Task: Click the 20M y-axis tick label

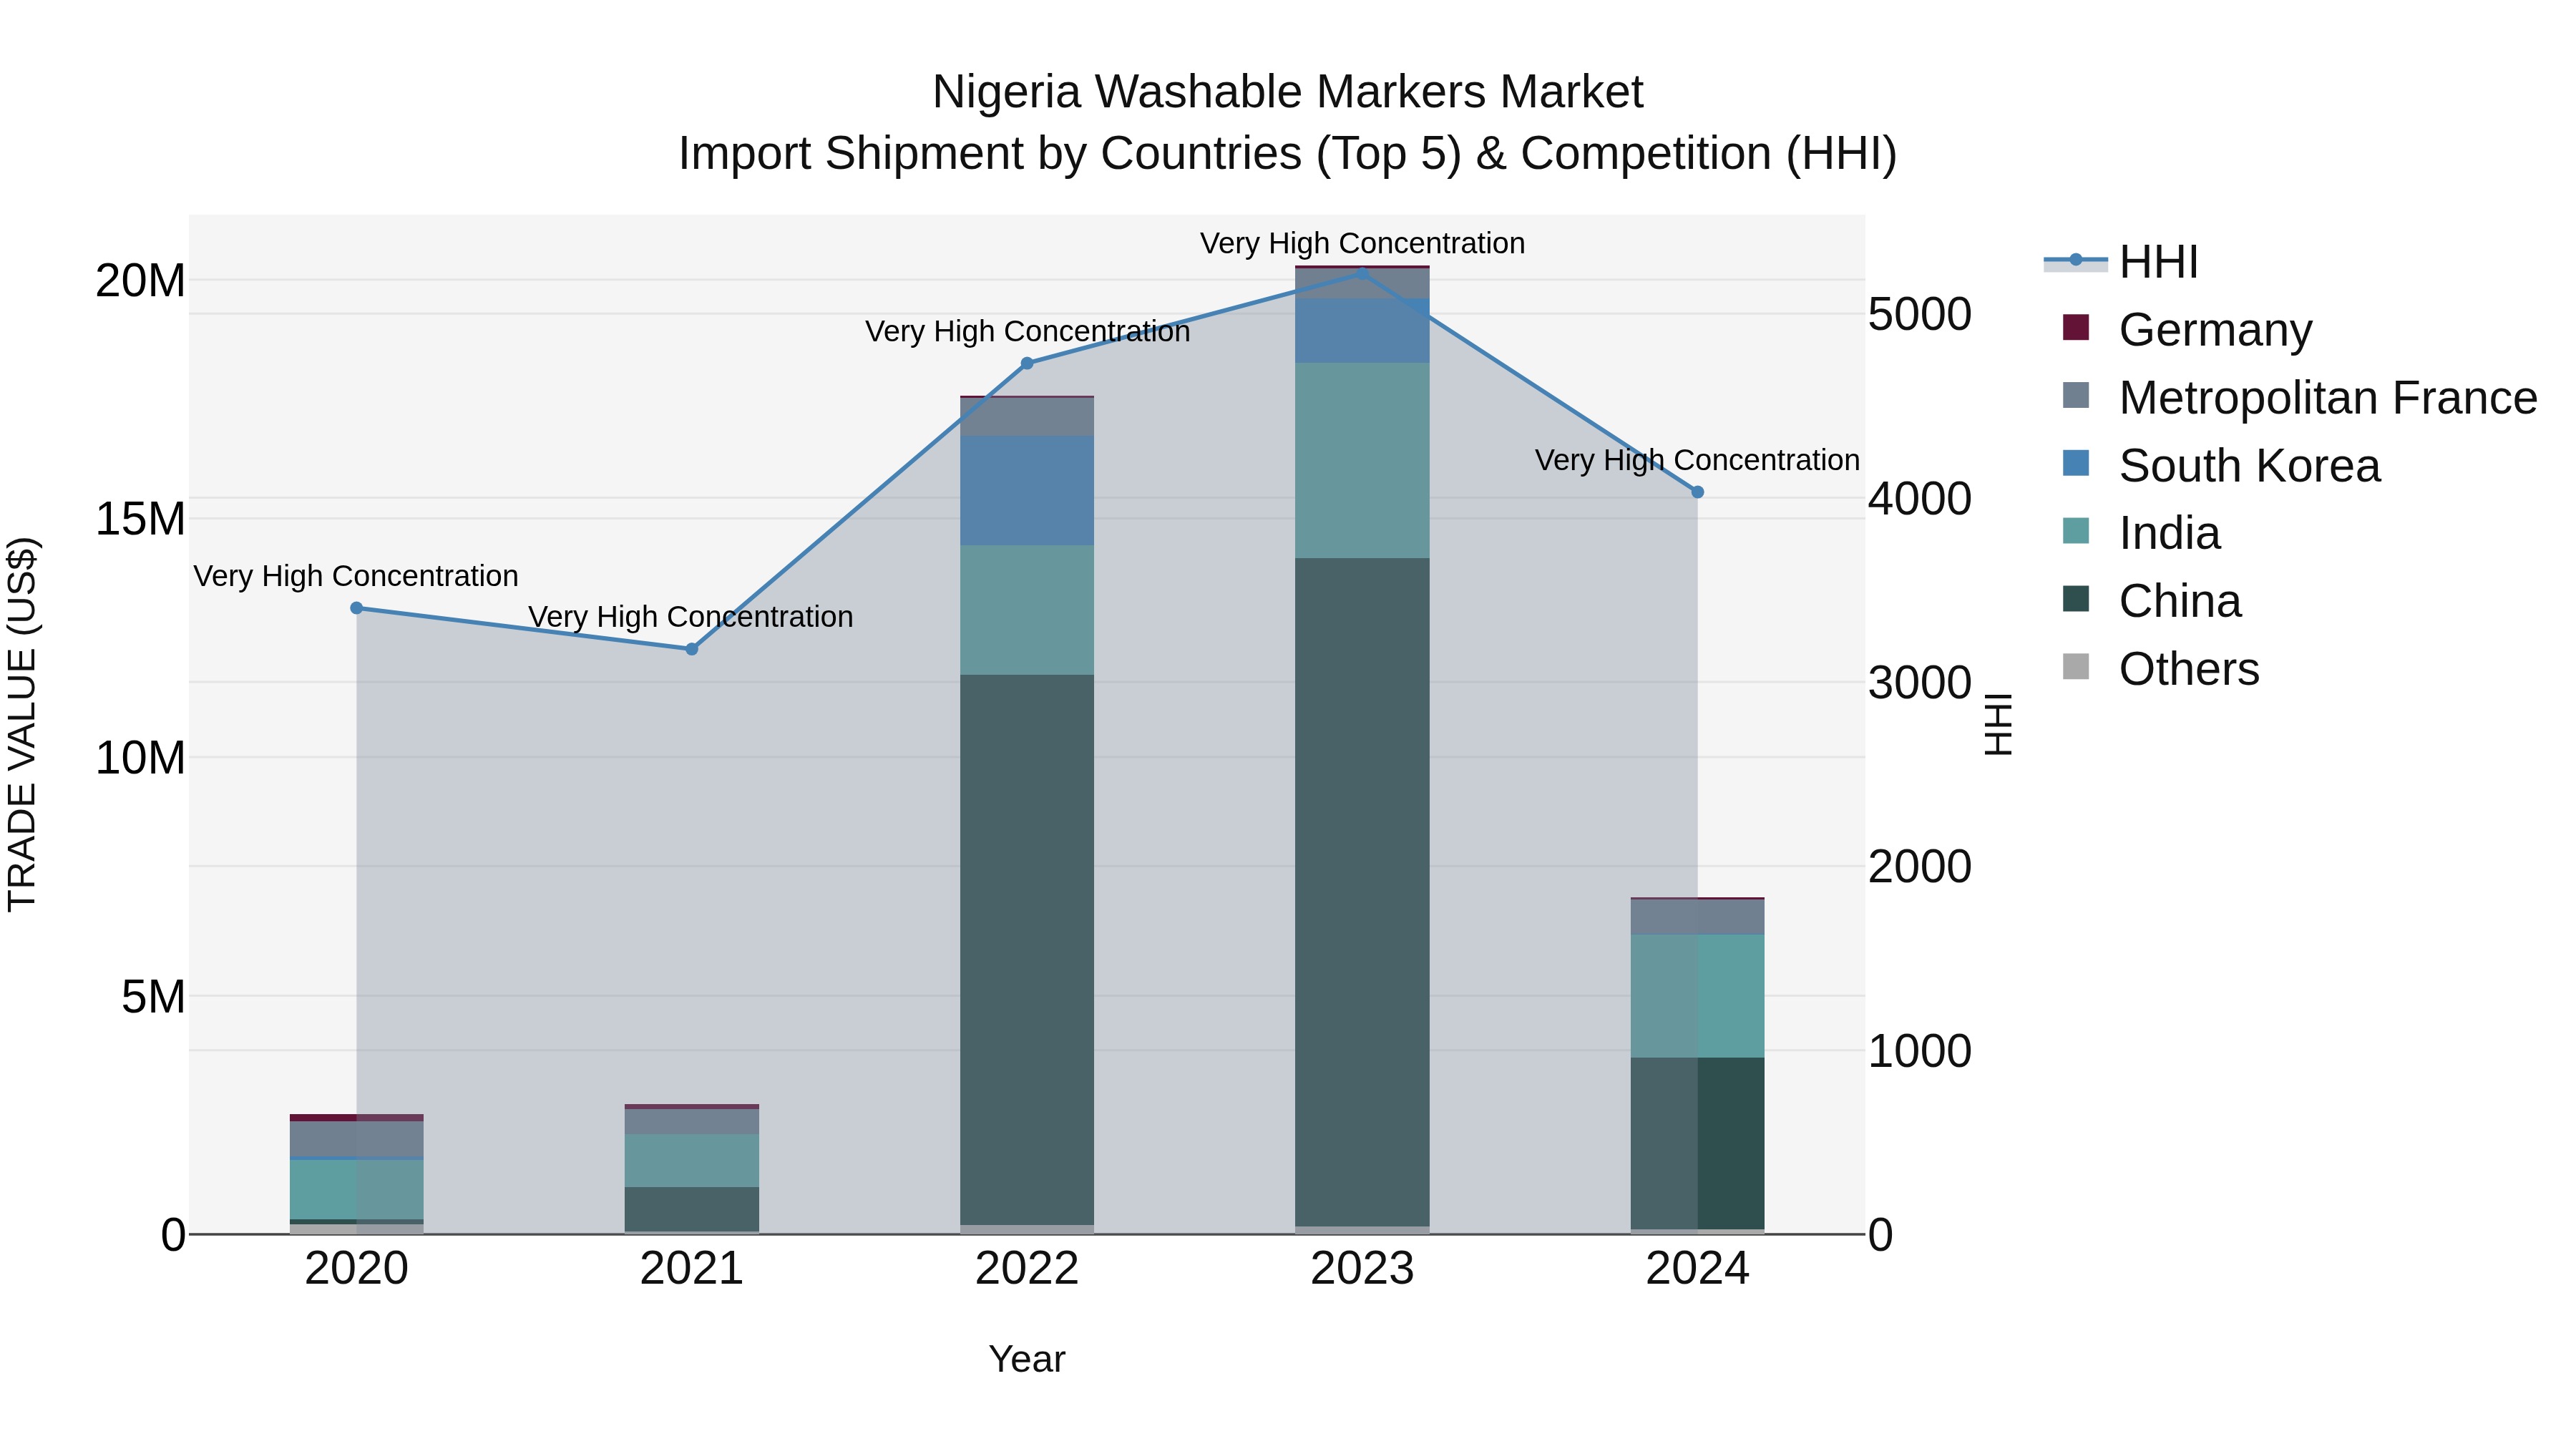Action: [x=141, y=281]
